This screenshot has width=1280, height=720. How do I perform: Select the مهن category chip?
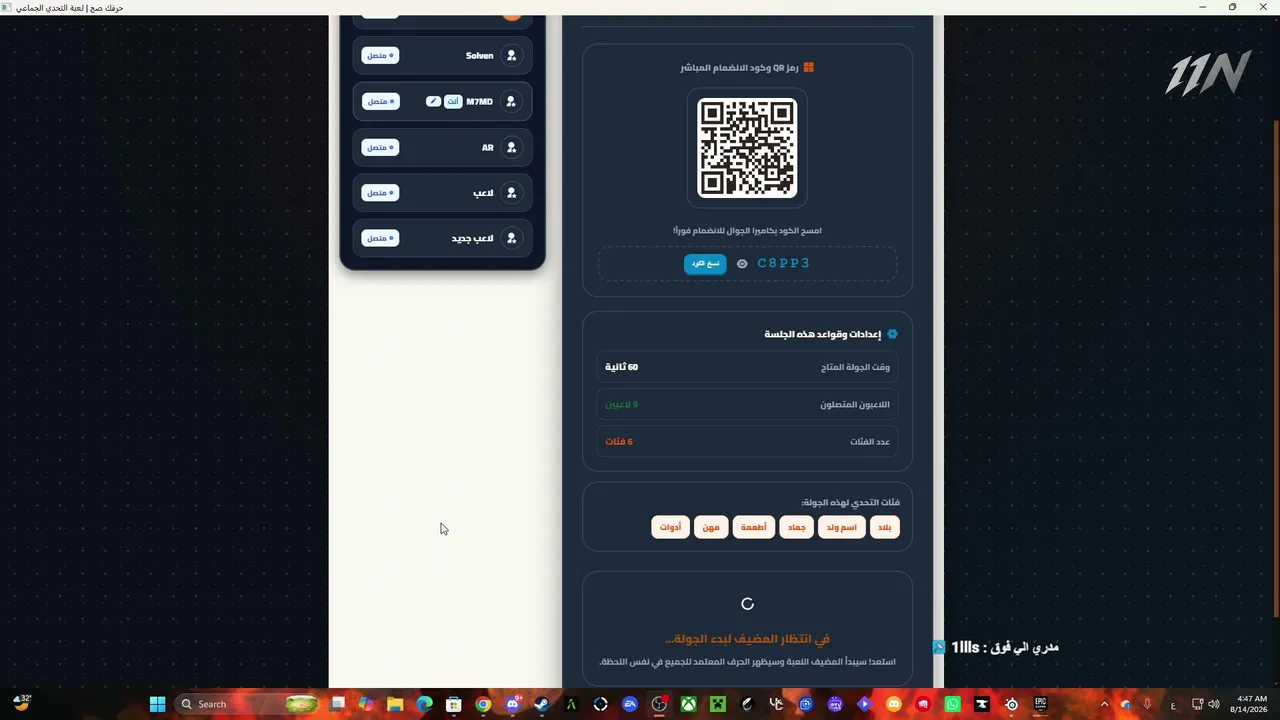coord(711,527)
